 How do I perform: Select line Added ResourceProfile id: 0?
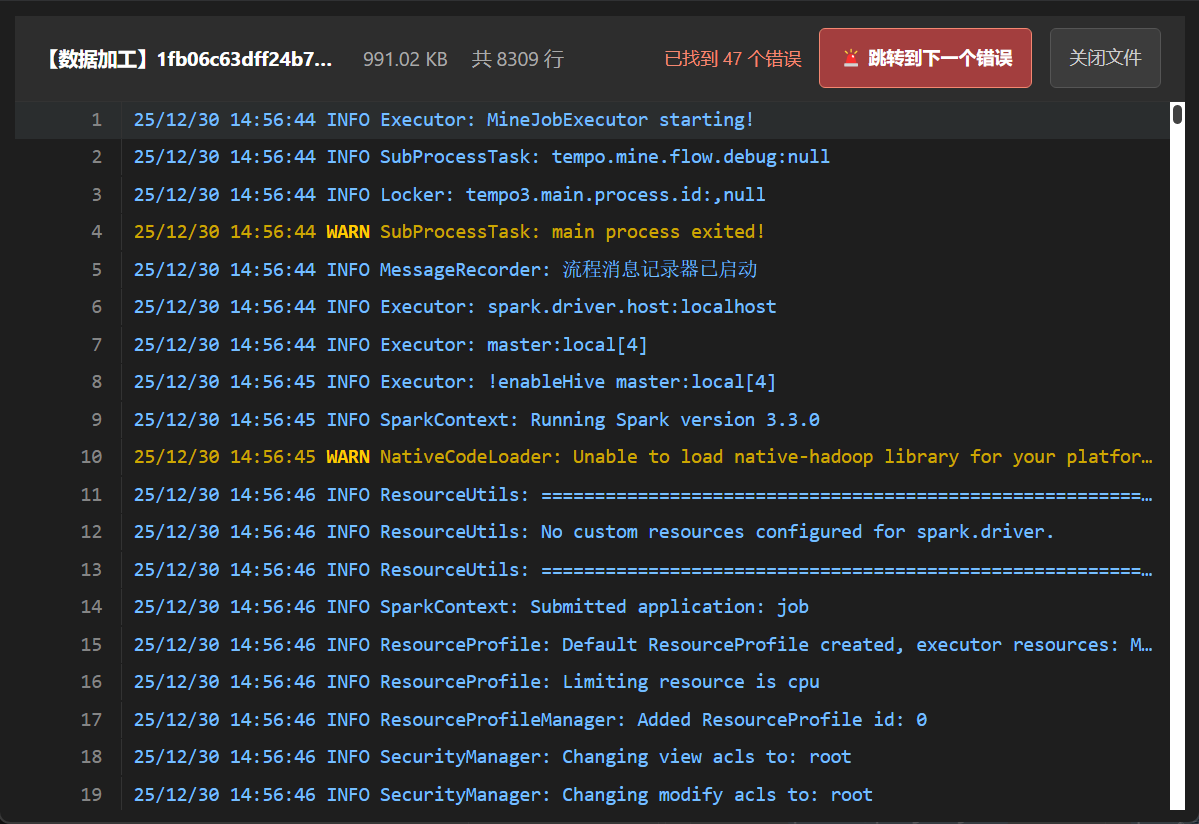pos(592,719)
